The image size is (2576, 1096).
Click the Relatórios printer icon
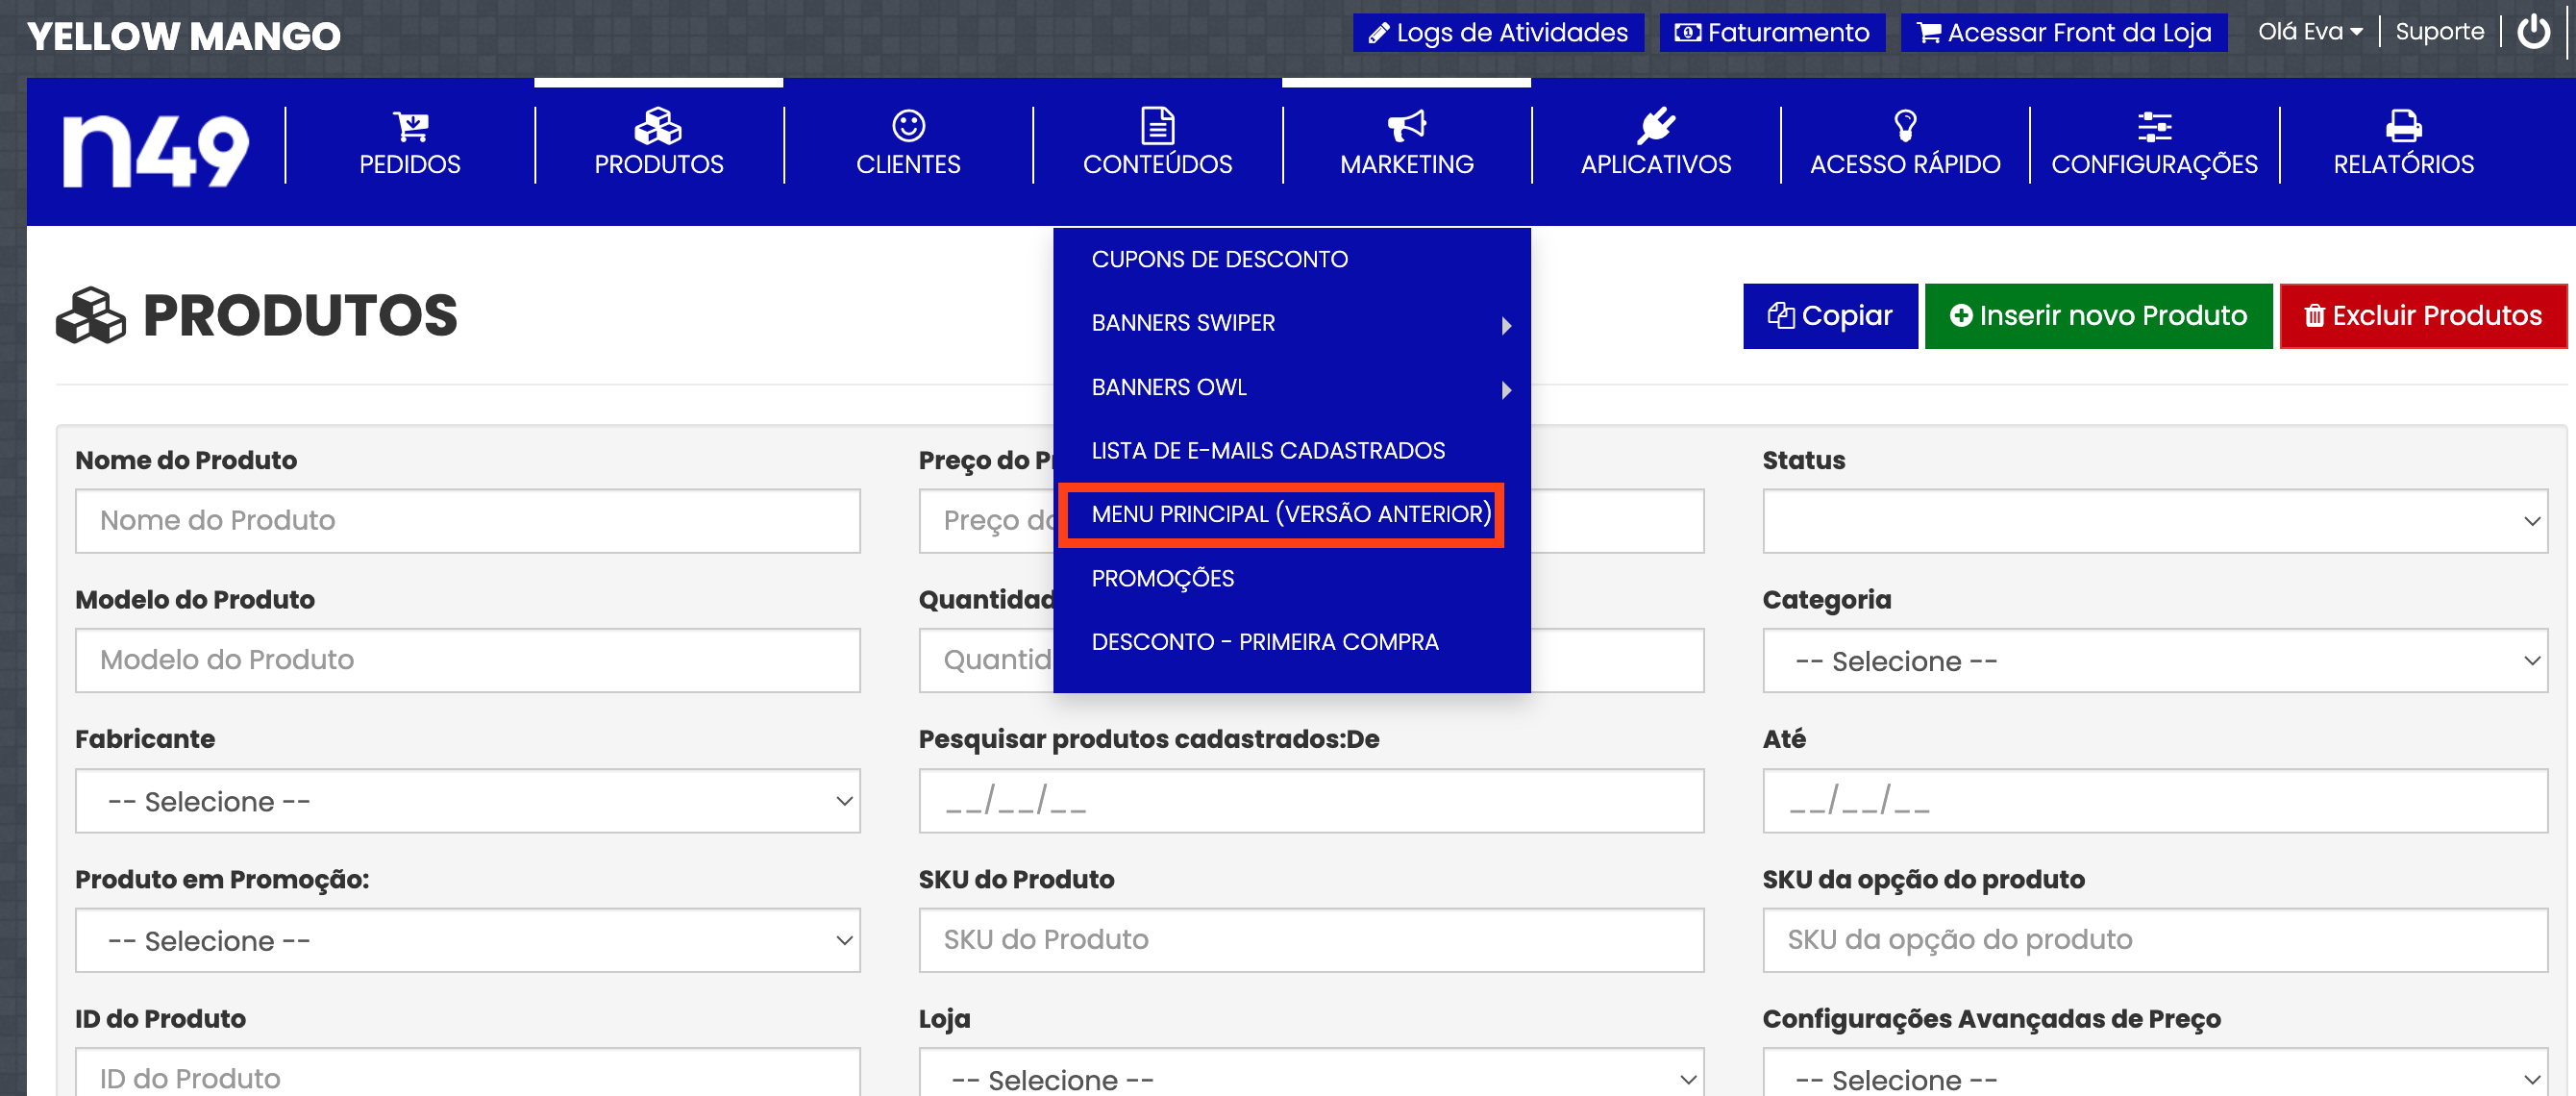(x=2403, y=126)
